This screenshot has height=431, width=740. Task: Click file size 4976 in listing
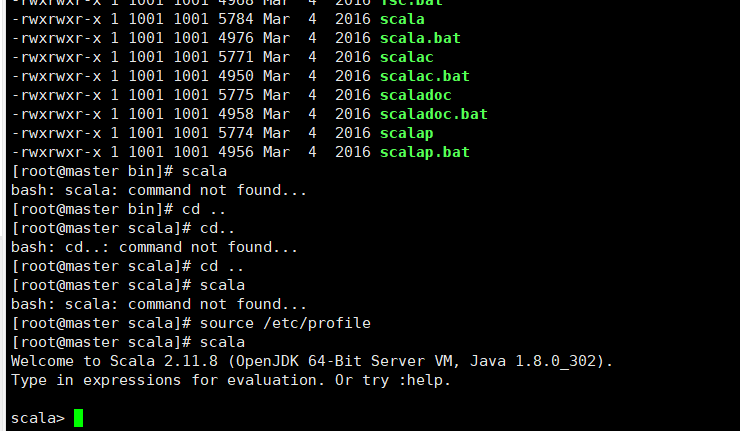236,38
